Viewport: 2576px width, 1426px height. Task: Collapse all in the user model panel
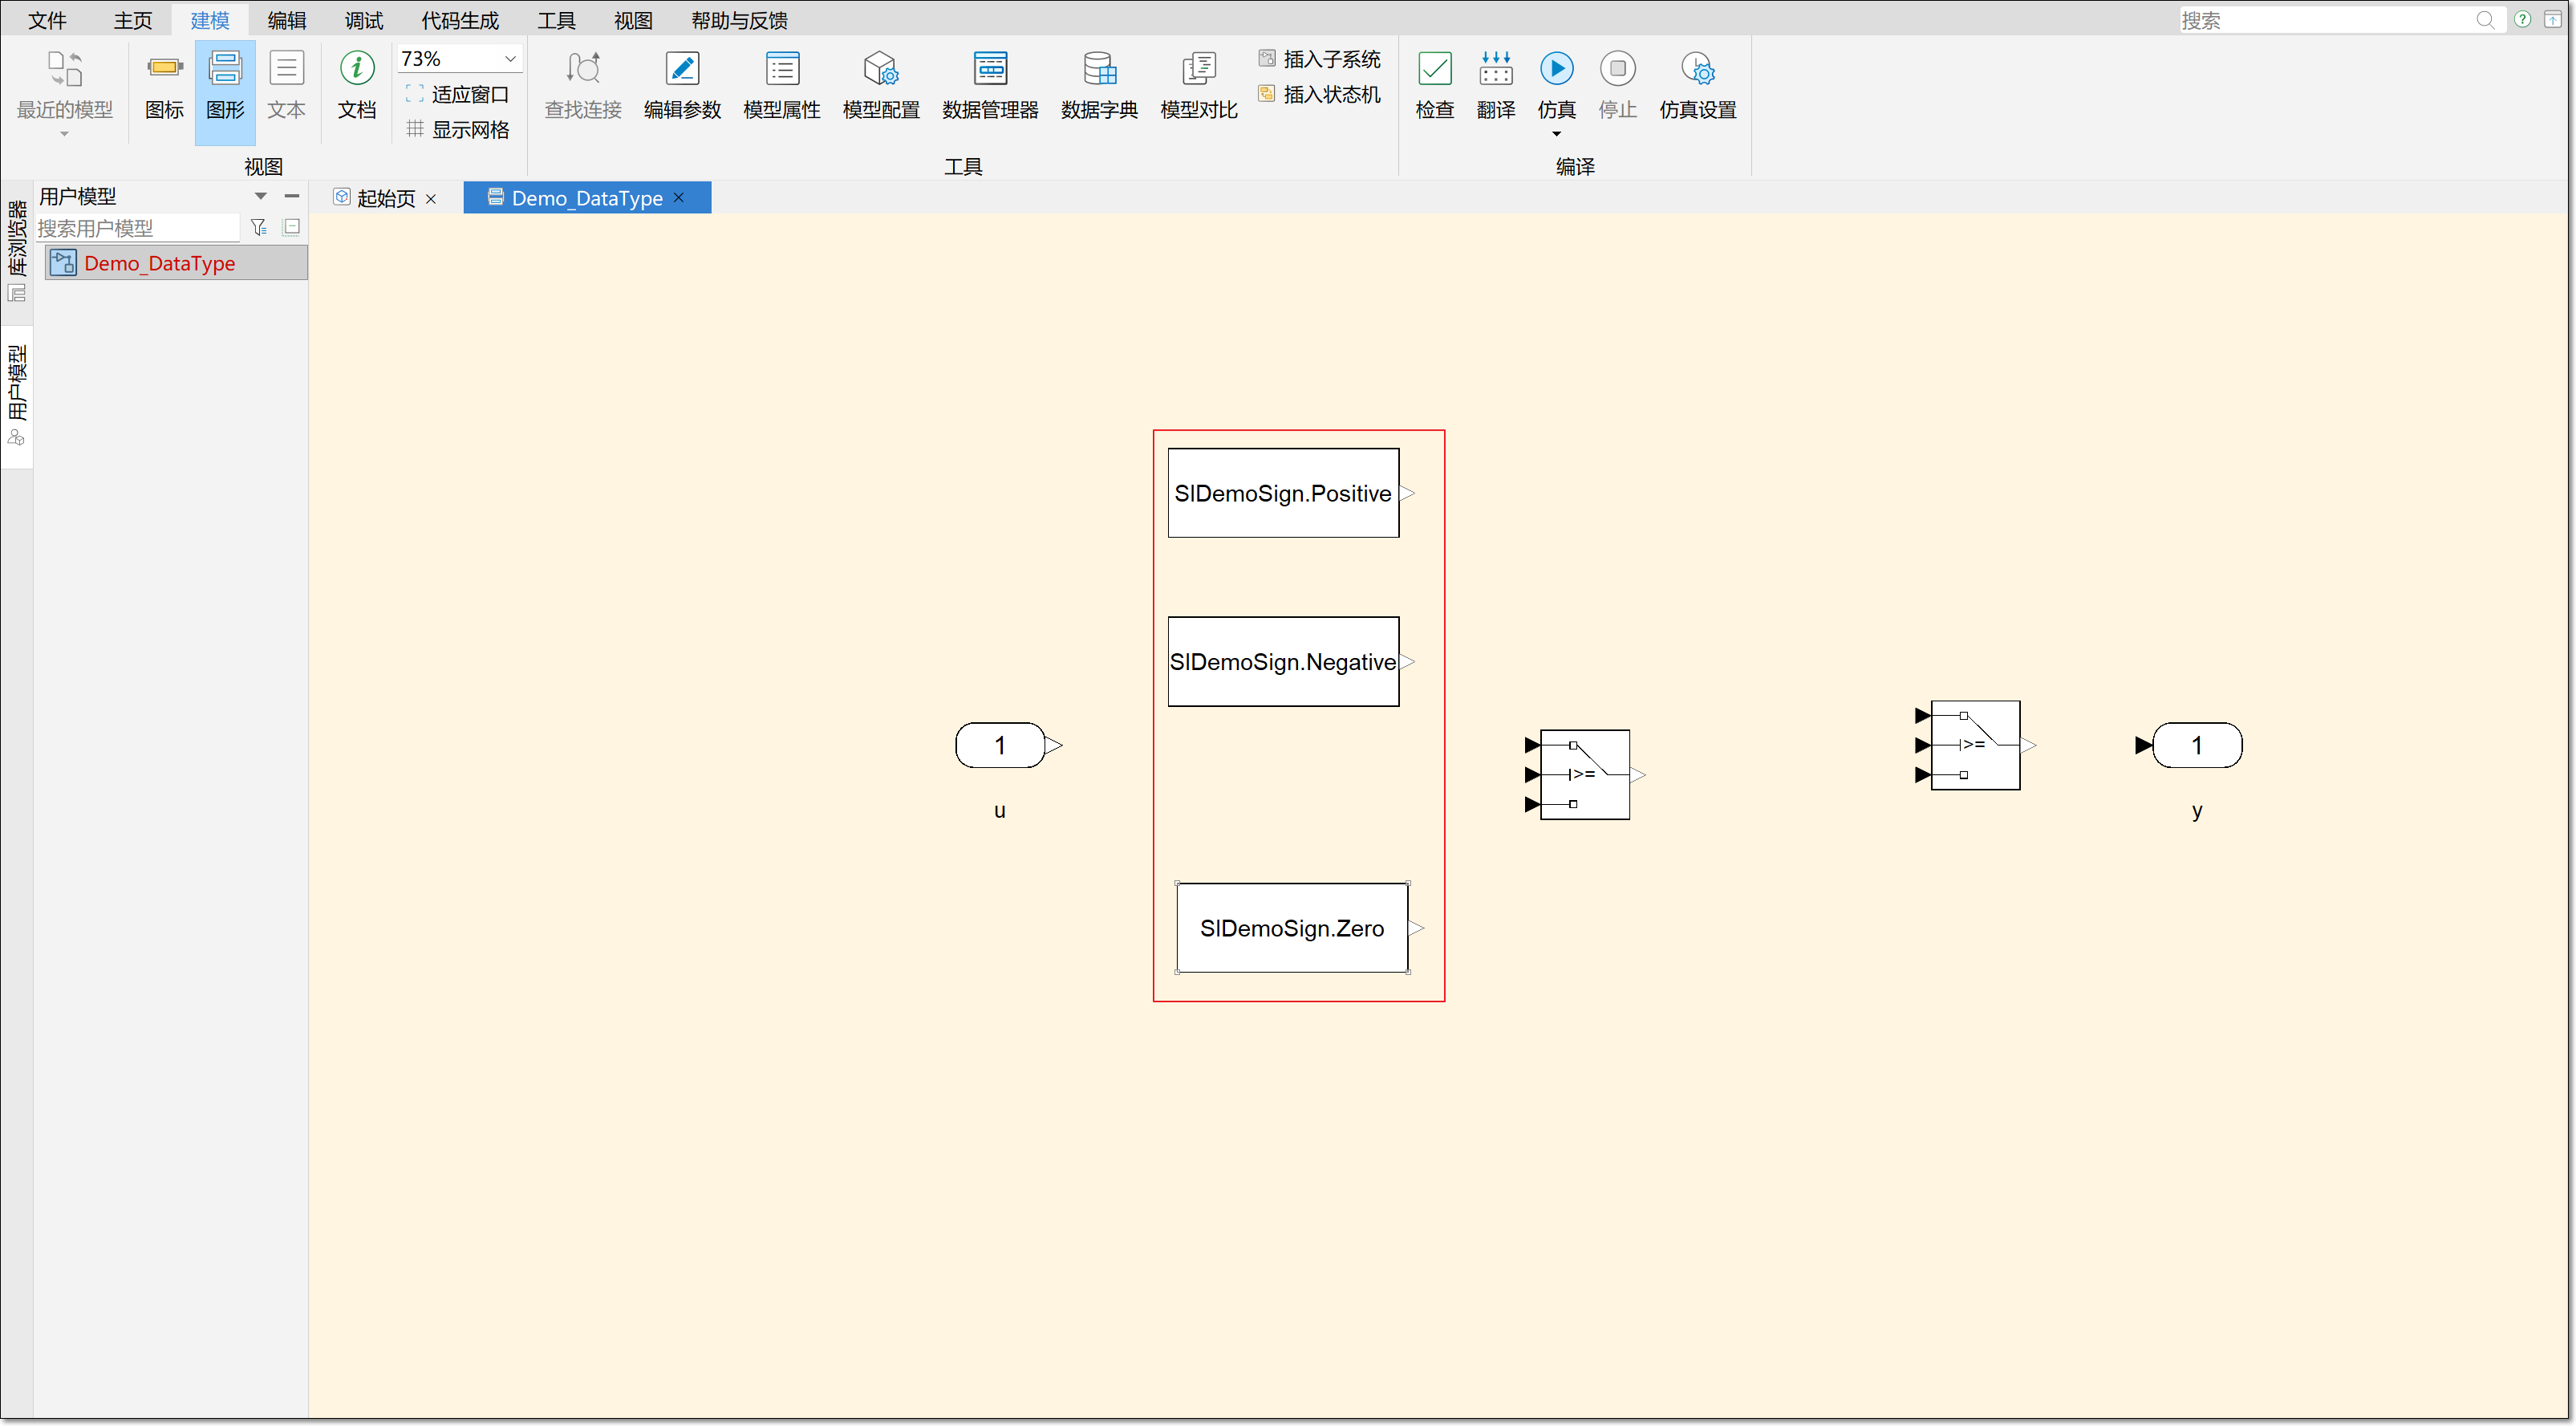292,227
